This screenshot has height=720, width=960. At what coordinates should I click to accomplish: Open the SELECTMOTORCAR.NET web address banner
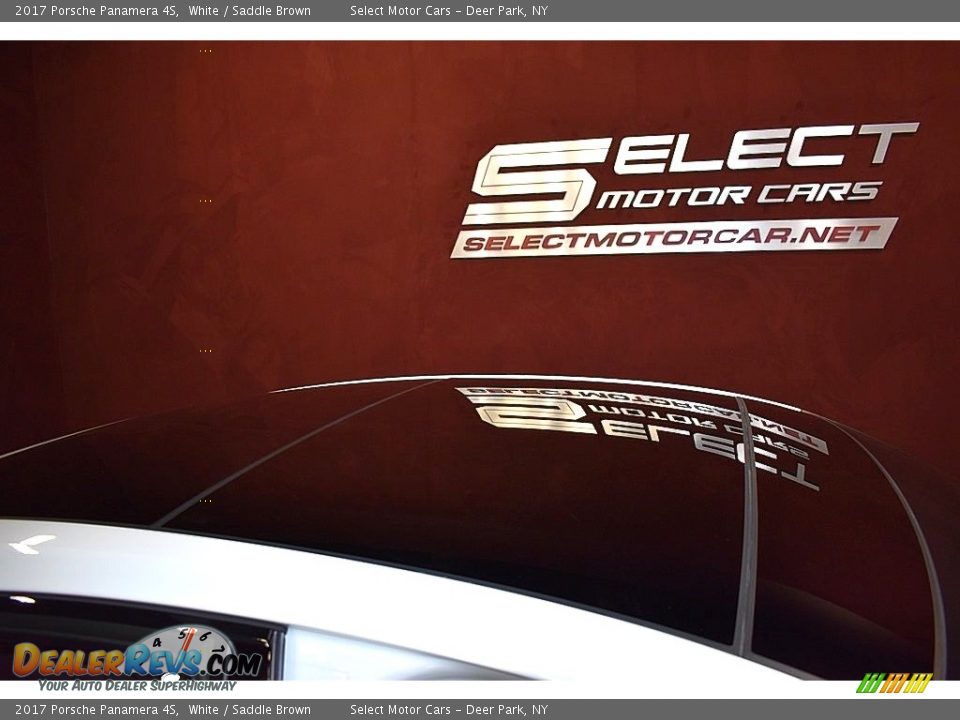point(672,238)
